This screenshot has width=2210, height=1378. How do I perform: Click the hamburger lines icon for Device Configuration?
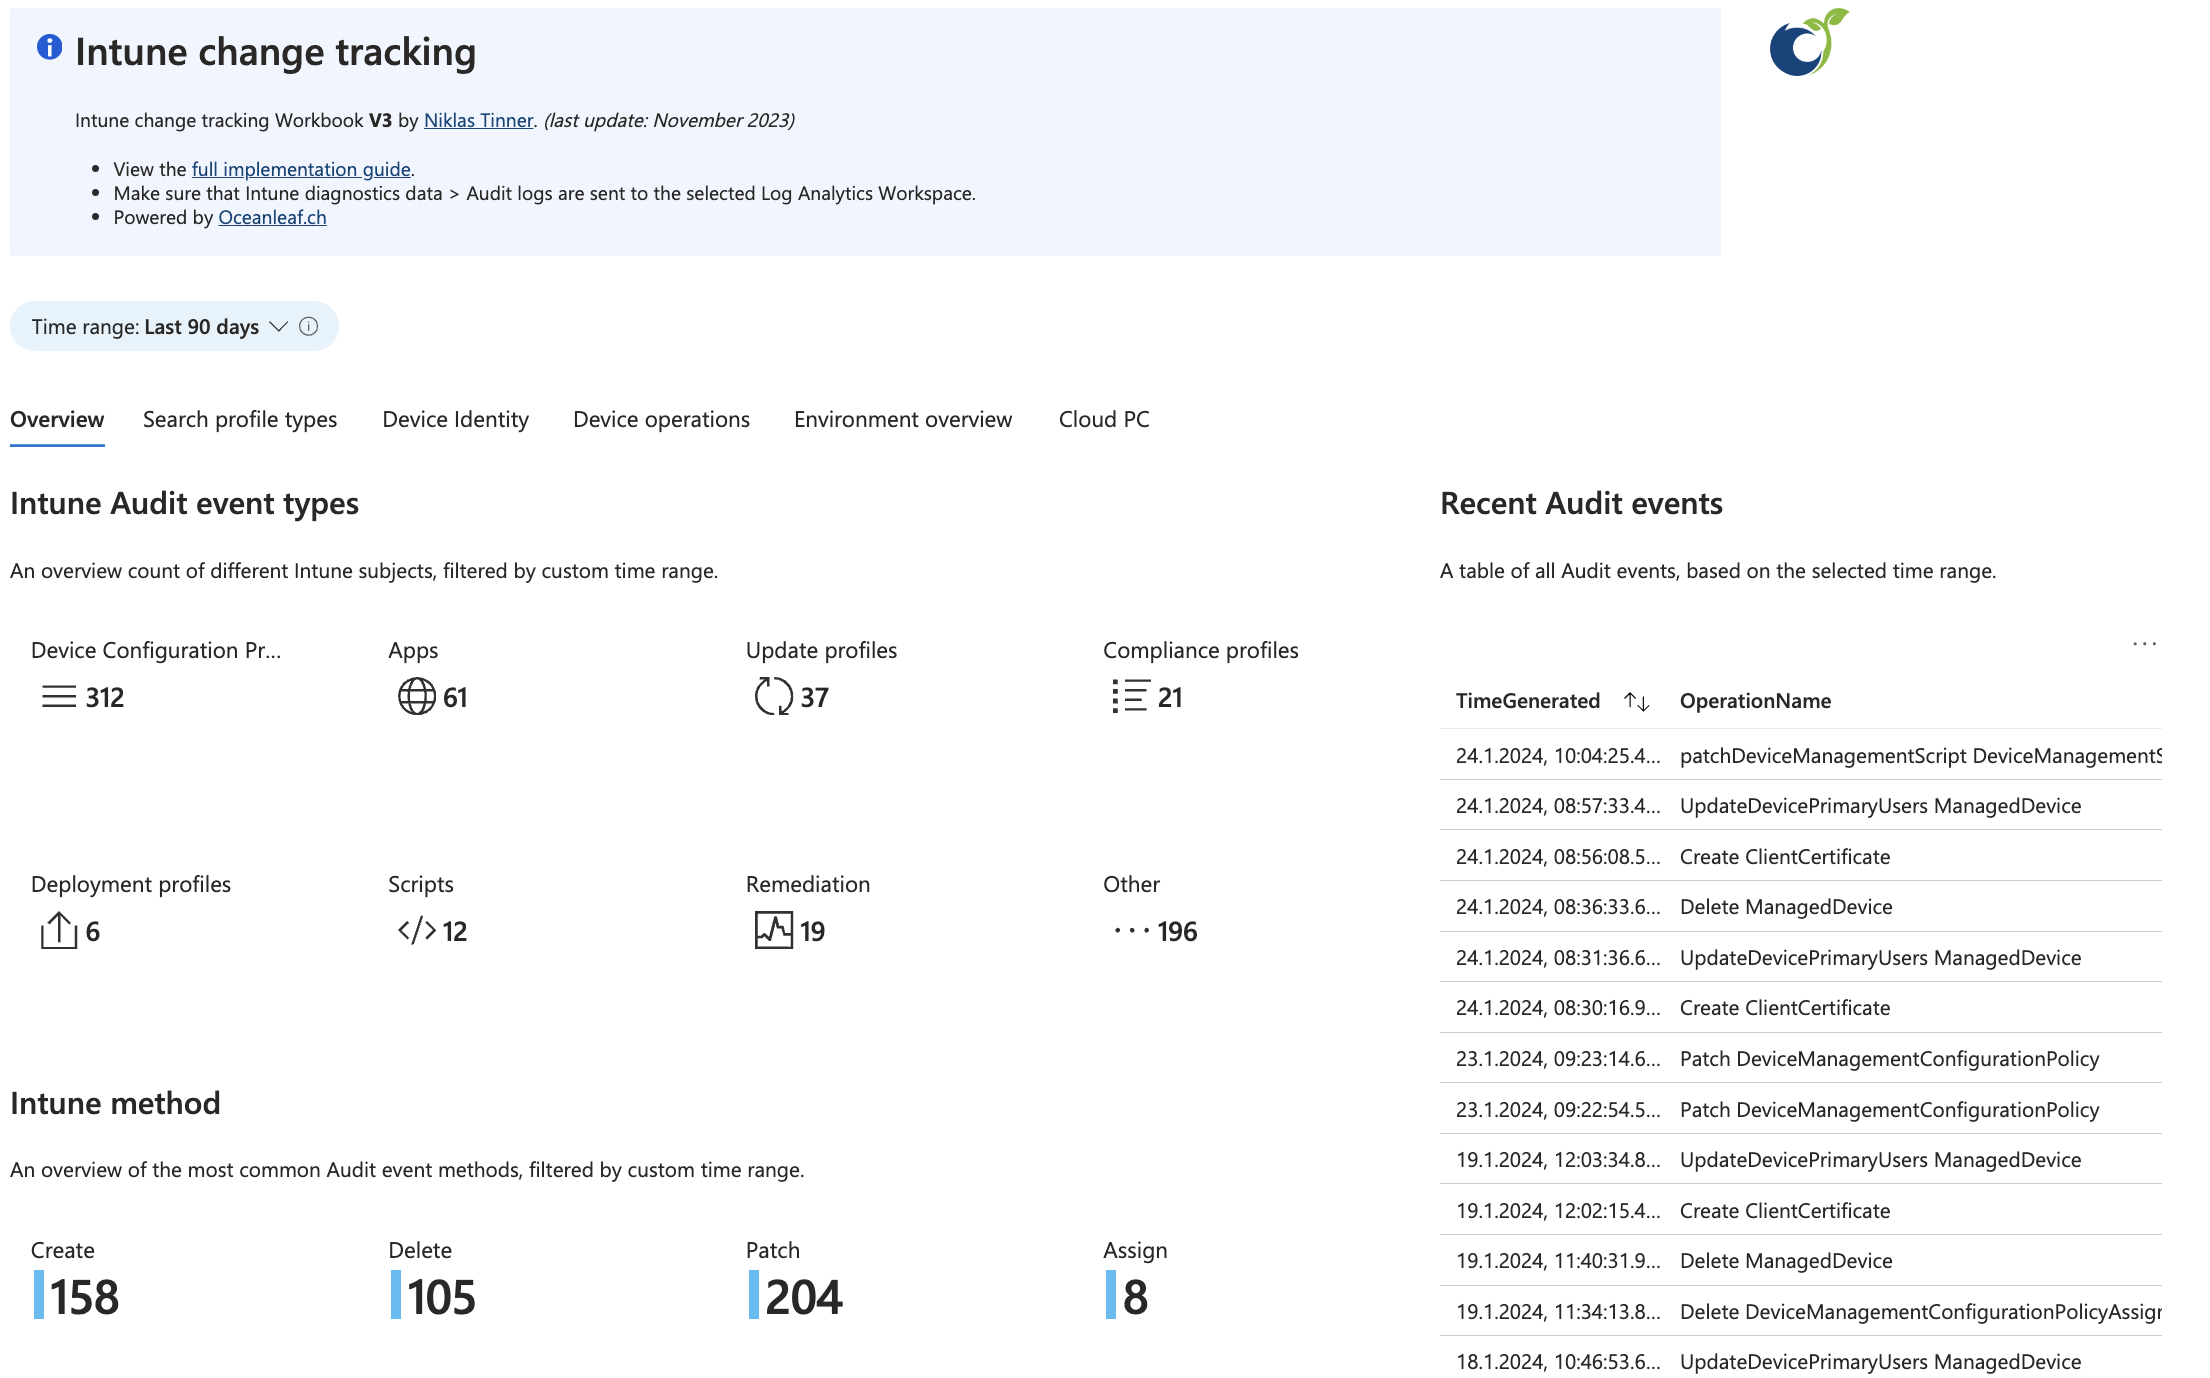tap(59, 697)
